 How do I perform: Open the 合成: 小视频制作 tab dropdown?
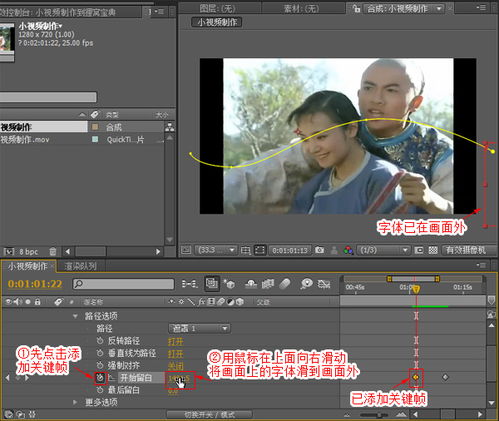tap(439, 8)
